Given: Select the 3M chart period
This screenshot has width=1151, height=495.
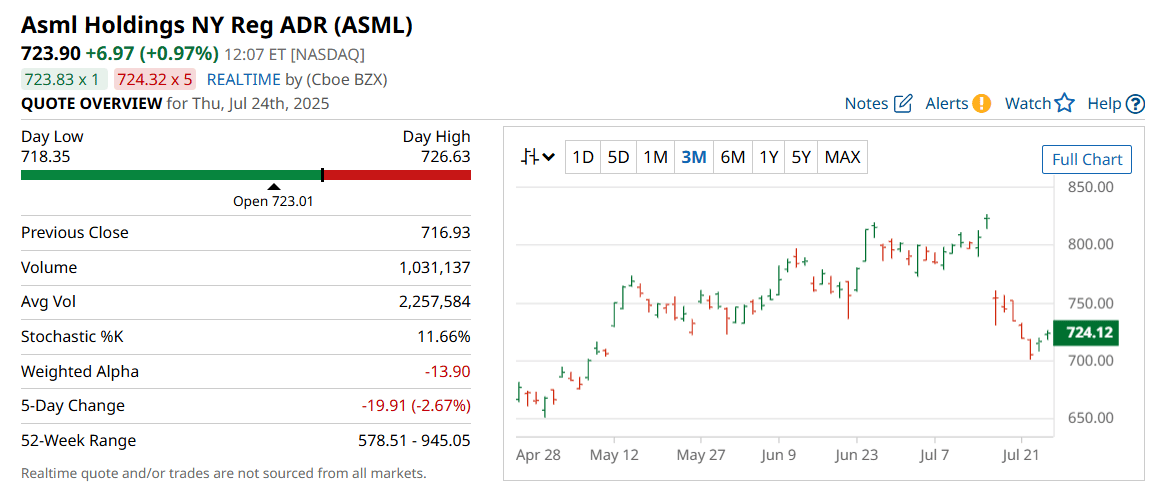Looking at the screenshot, I should (x=694, y=157).
